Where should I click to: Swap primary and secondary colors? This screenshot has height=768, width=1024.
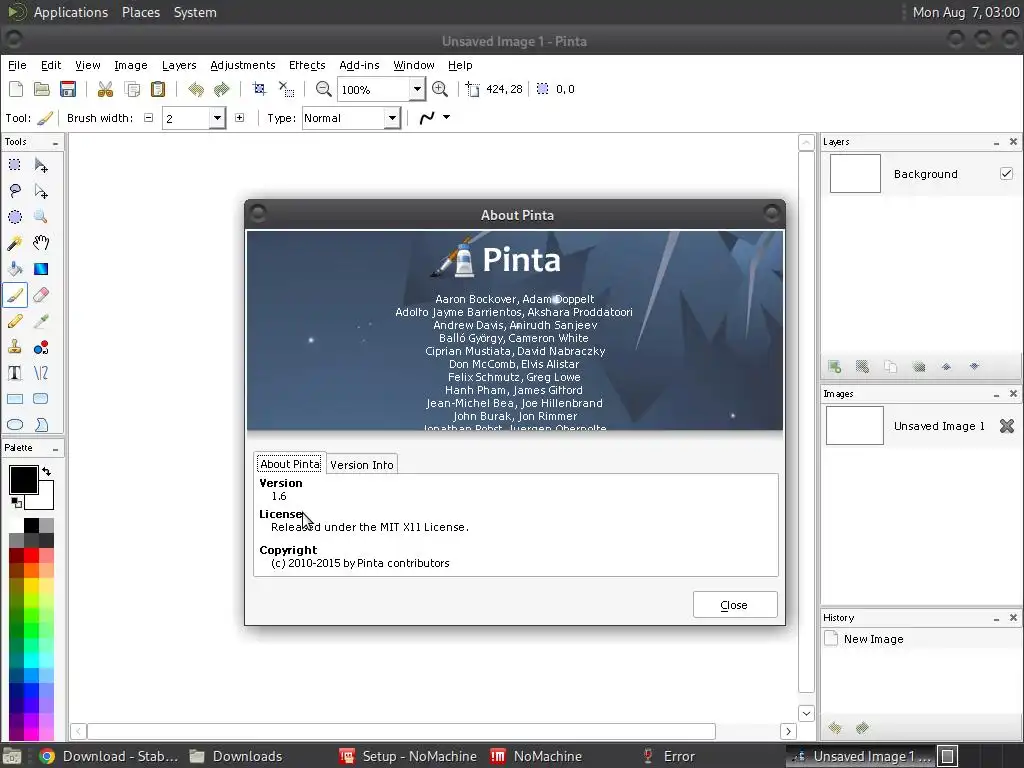point(46,472)
